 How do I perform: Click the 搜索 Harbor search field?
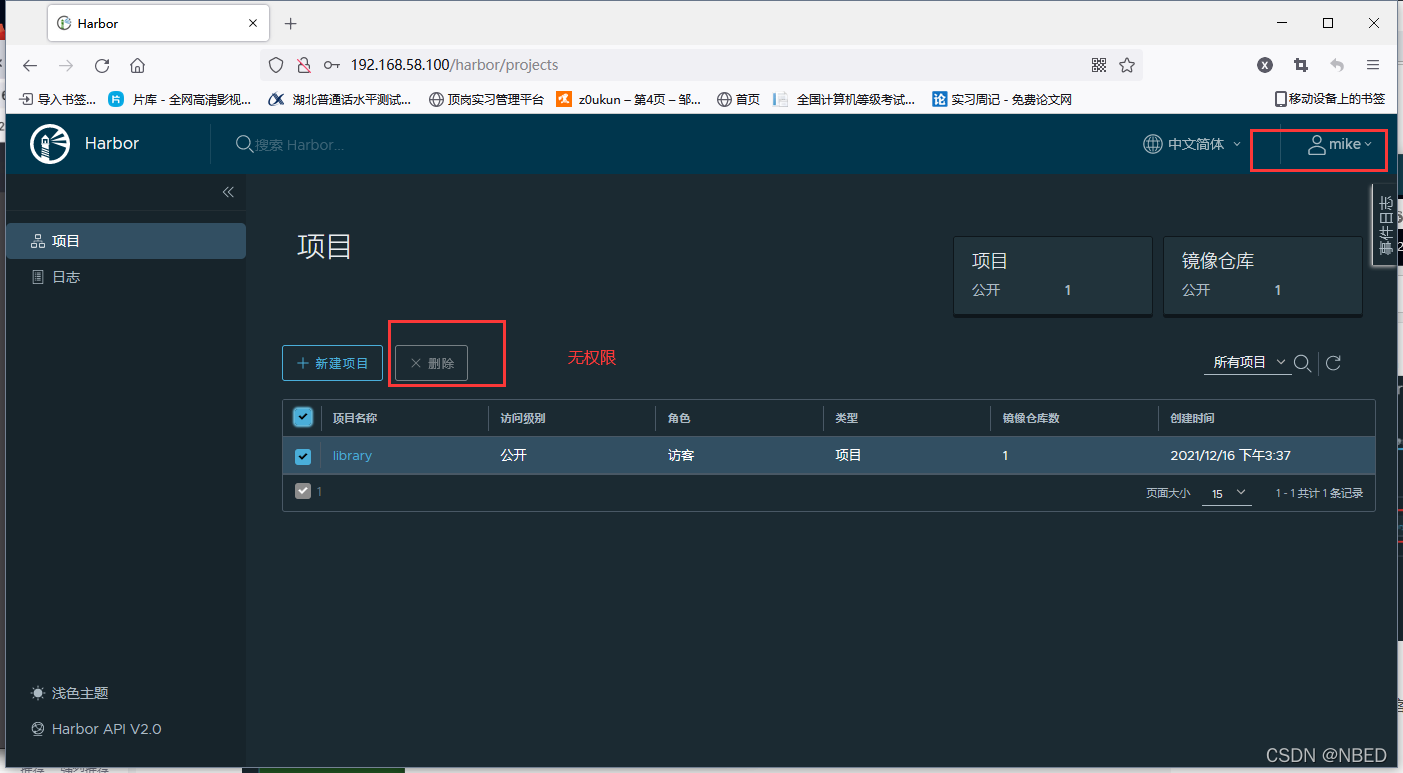point(300,145)
